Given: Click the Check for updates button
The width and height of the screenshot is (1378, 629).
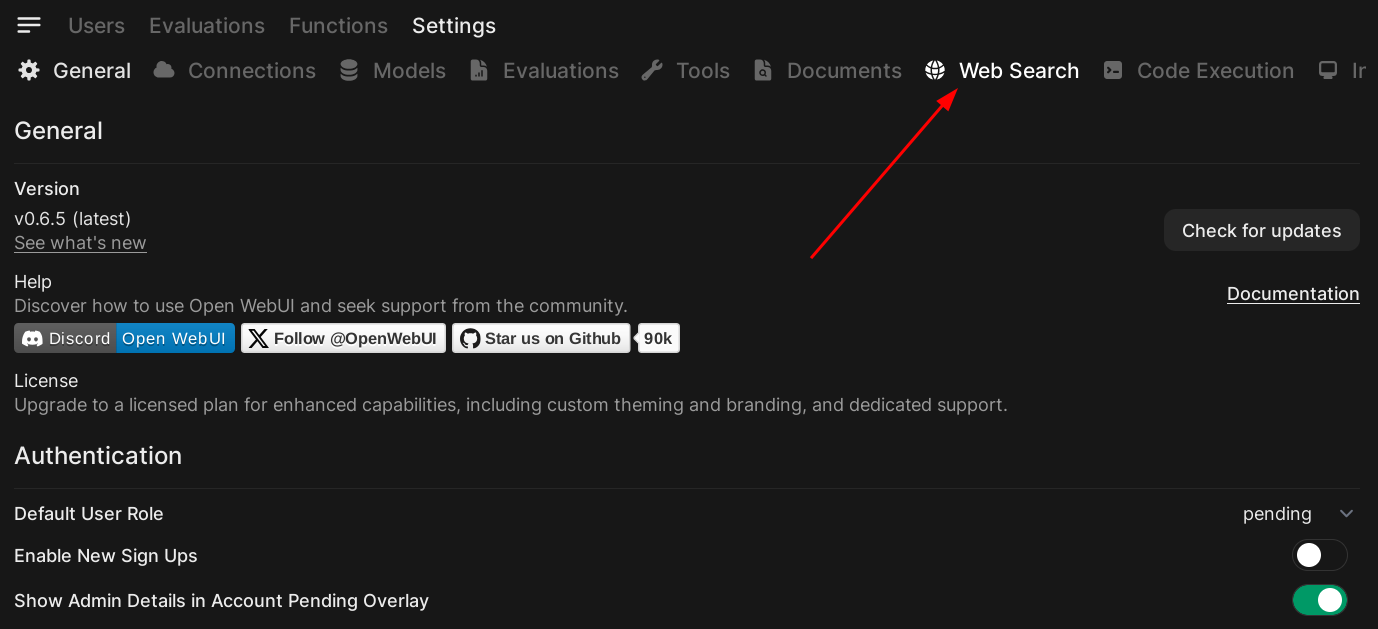Looking at the screenshot, I should coord(1261,230).
